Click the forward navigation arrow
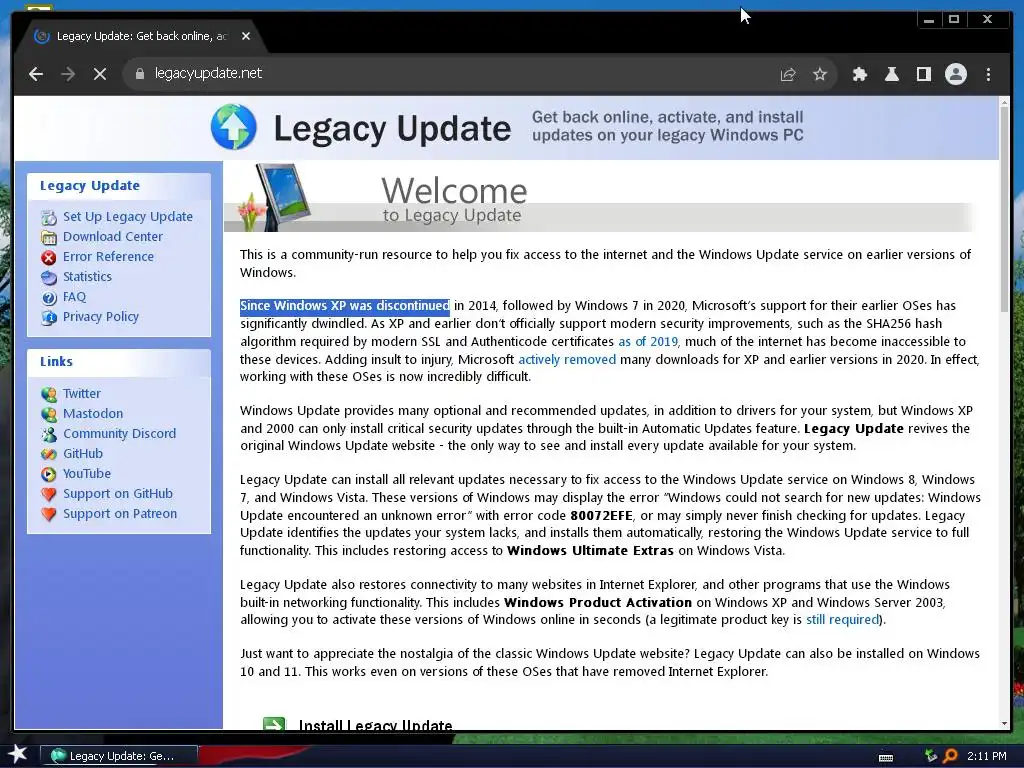 tap(68, 74)
